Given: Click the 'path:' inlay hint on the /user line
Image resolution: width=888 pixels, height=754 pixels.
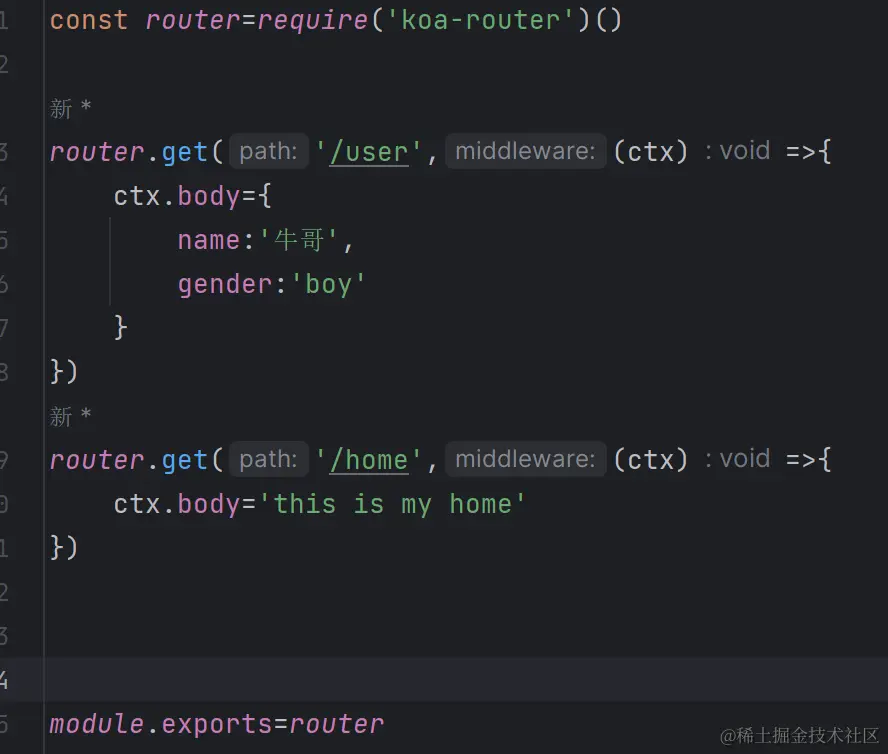Looking at the screenshot, I should tap(268, 151).
